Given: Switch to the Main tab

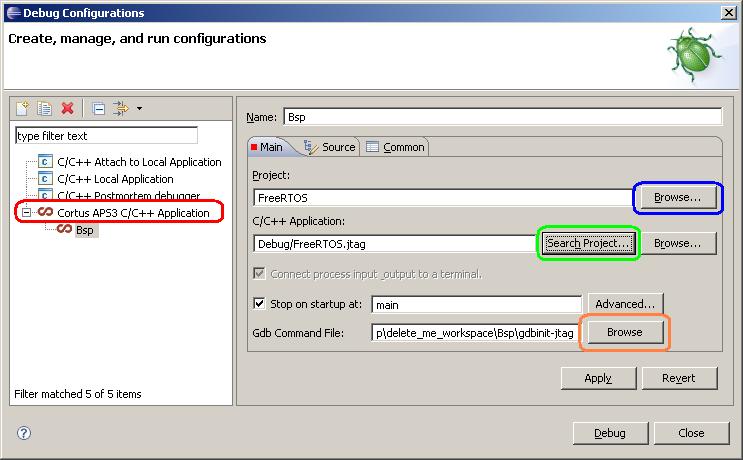Looking at the screenshot, I should pyautogui.click(x=267, y=147).
